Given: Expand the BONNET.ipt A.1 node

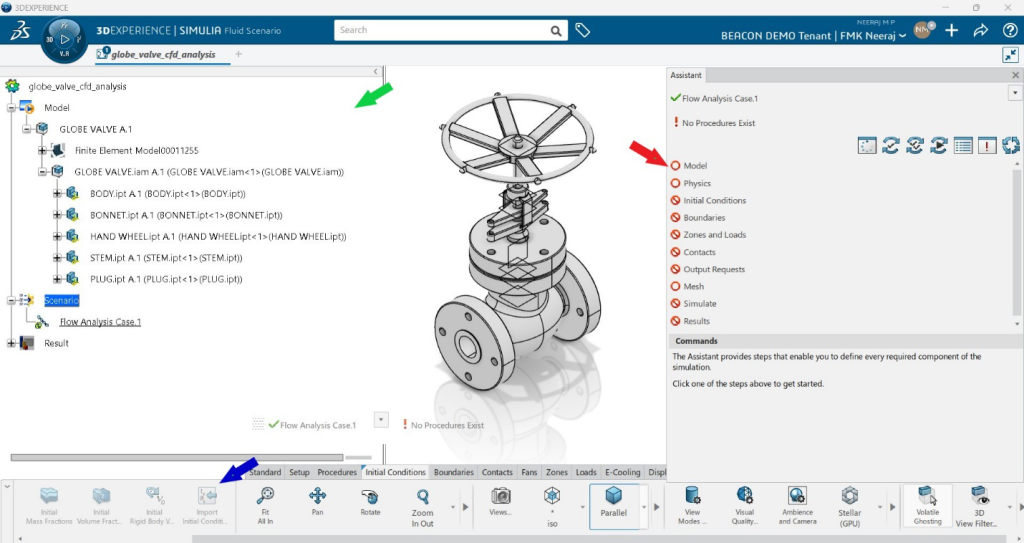Looking at the screenshot, I should (x=57, y=215).
